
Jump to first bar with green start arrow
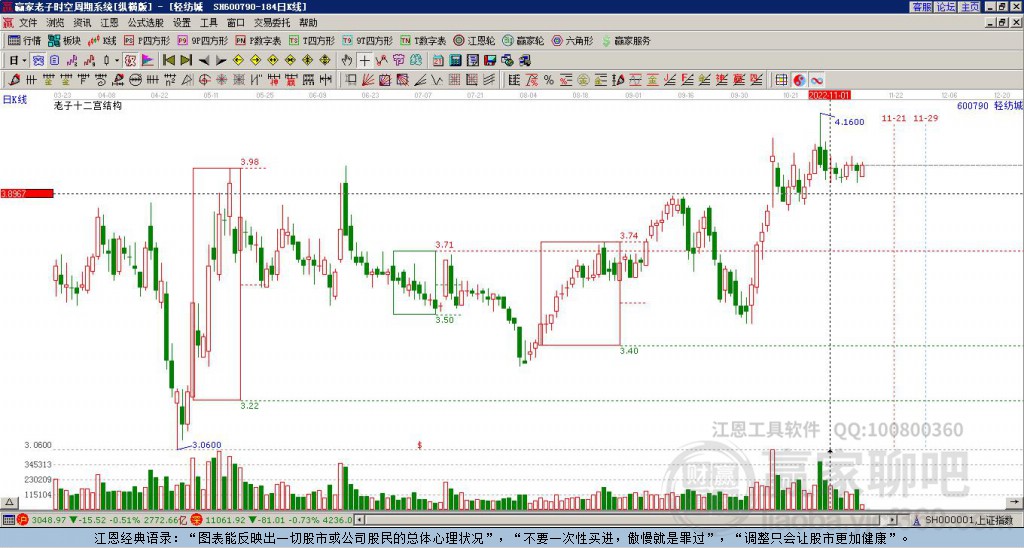169,60
